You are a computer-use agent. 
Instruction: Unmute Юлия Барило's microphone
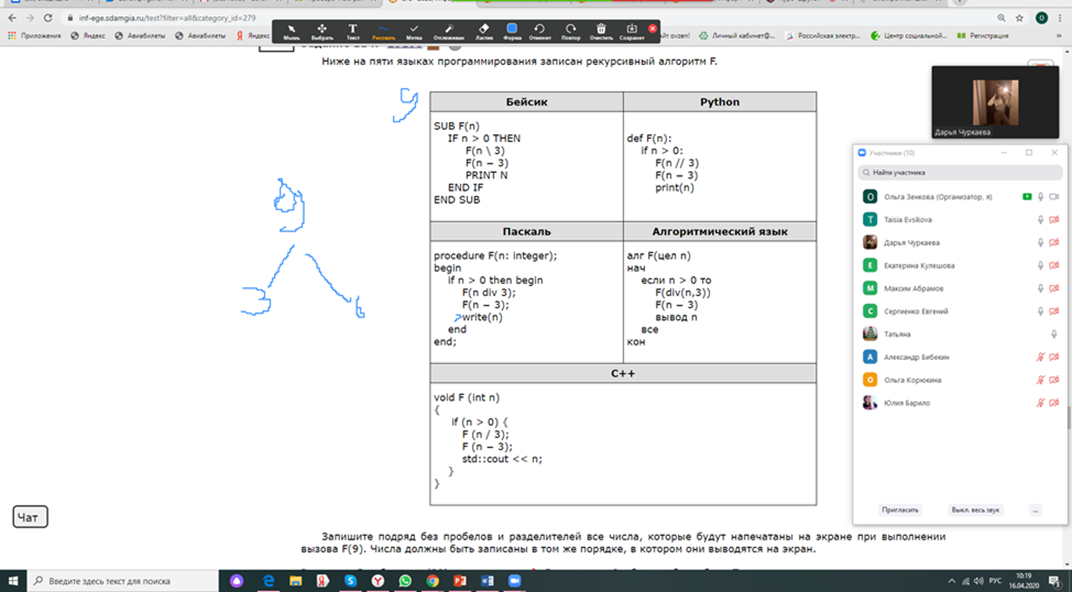coord(1041,403)
